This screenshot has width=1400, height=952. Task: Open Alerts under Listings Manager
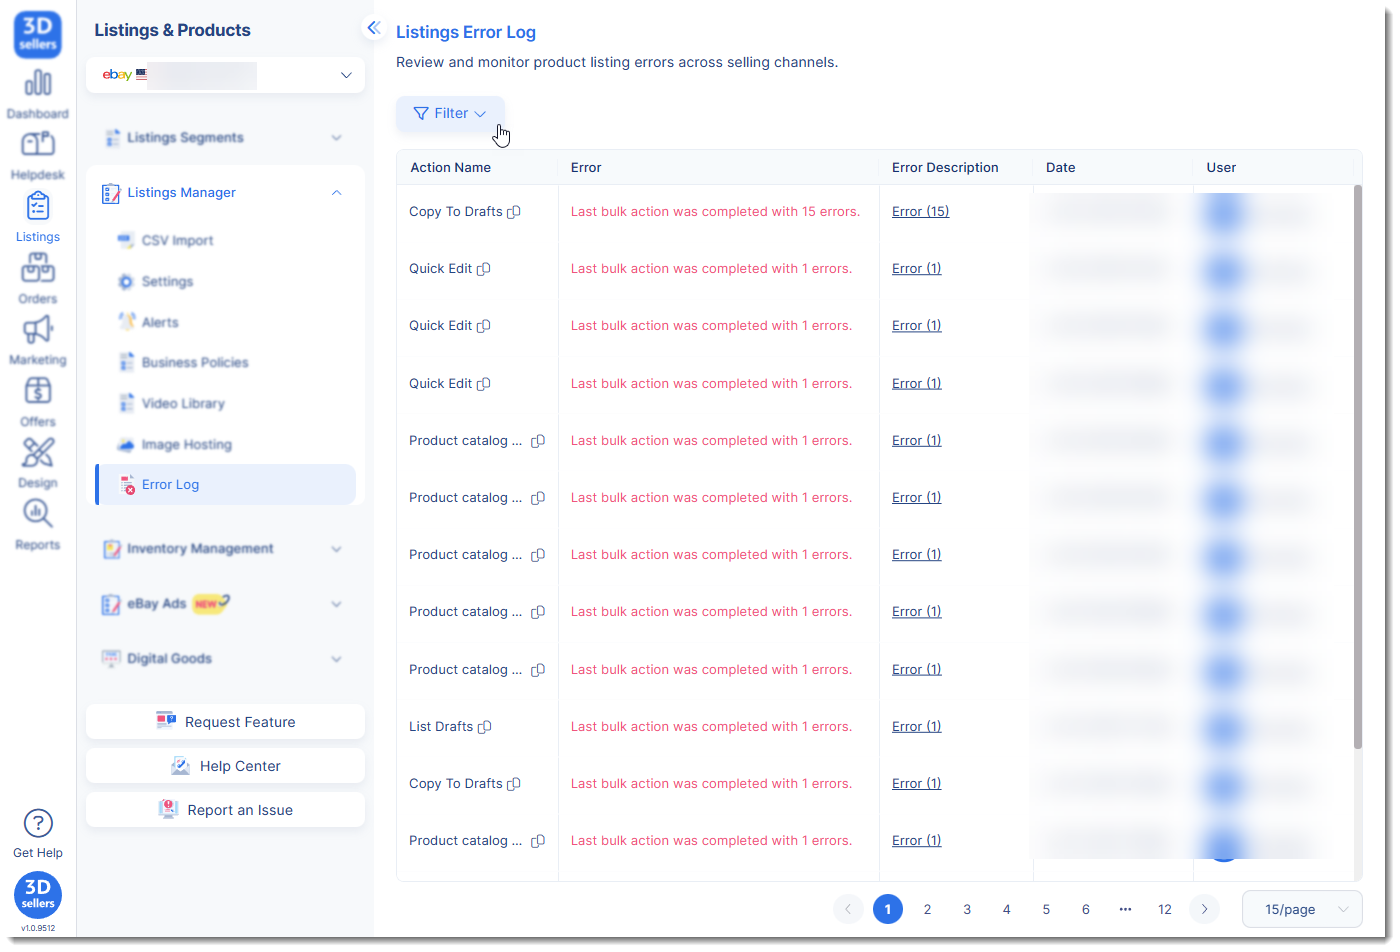click(226, 322)
